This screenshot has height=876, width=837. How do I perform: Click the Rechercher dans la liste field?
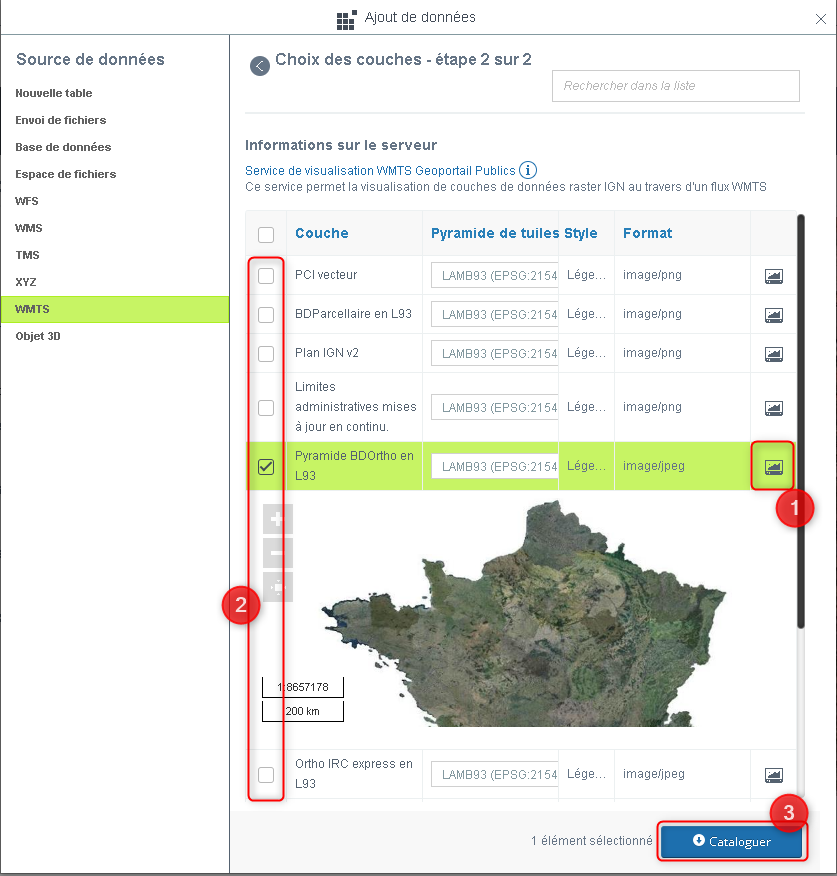point(675,86)
